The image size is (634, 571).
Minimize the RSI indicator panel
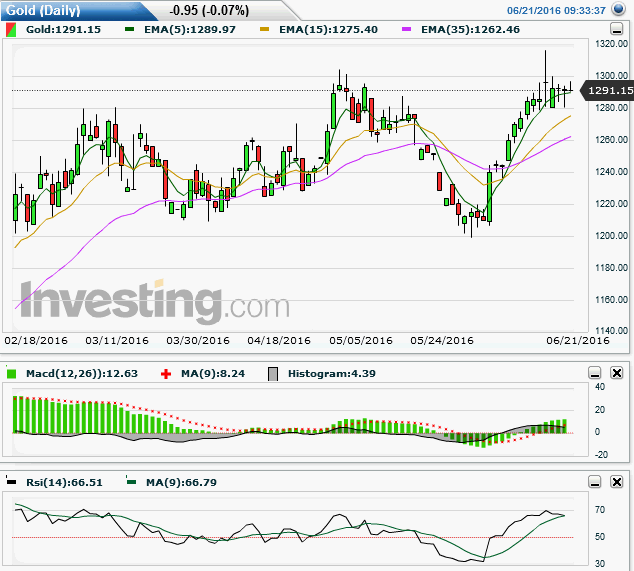pyautogui.click(x=595, y=482)
